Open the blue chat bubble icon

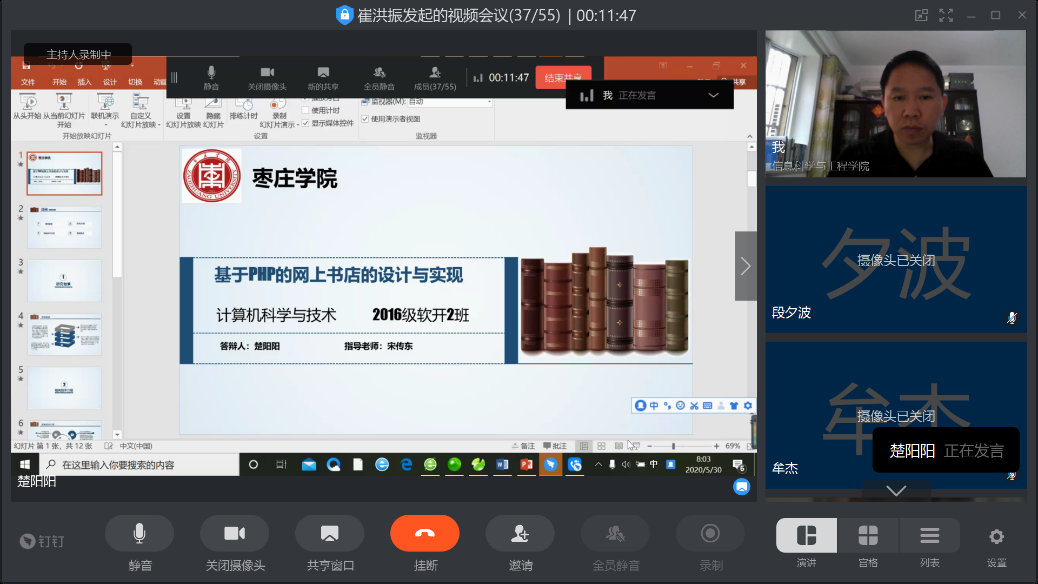tap(741, 487)
